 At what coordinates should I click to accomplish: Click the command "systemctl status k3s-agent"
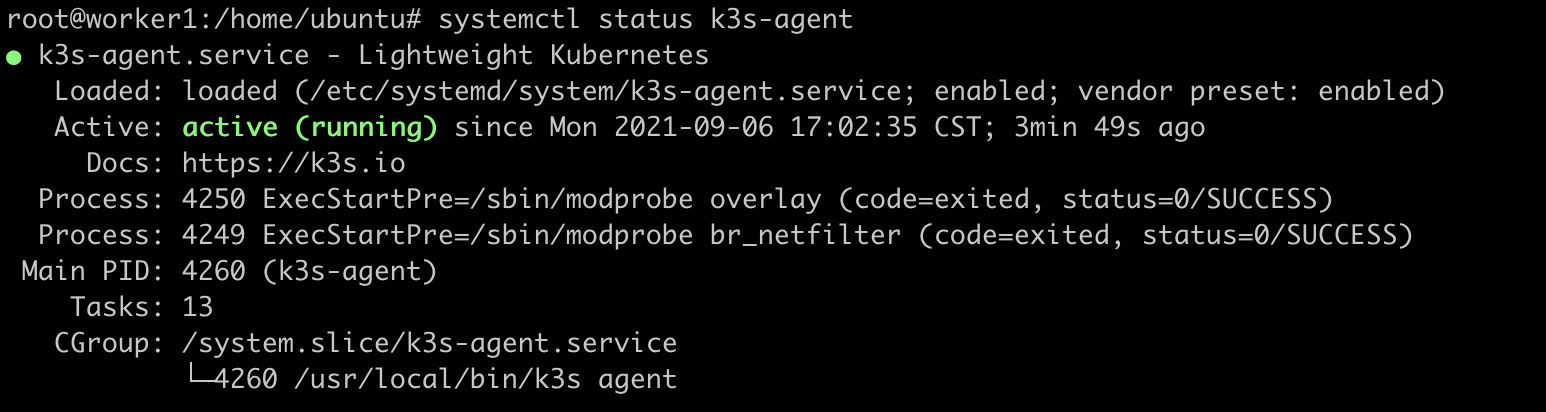point(646,20)
